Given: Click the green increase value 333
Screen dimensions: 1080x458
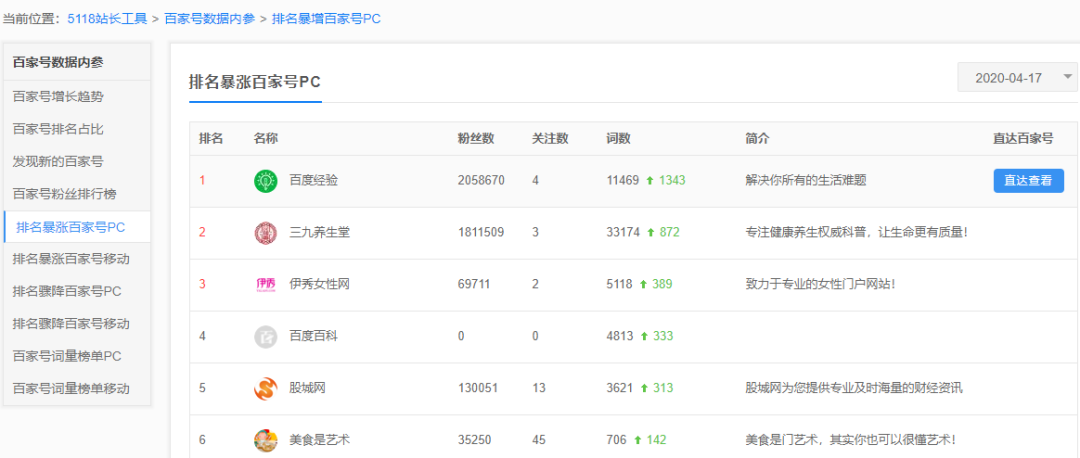Looking at the screenshot, I should coord(663,336).
